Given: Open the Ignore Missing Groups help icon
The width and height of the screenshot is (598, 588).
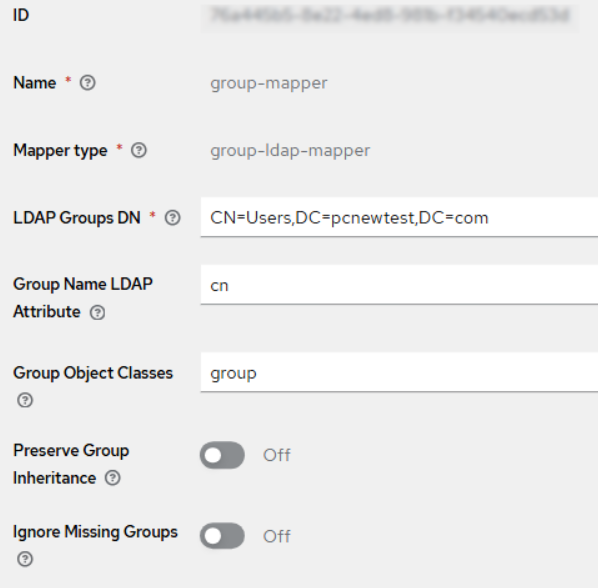Looking at the screenshot, I should [x=25, y=559].
